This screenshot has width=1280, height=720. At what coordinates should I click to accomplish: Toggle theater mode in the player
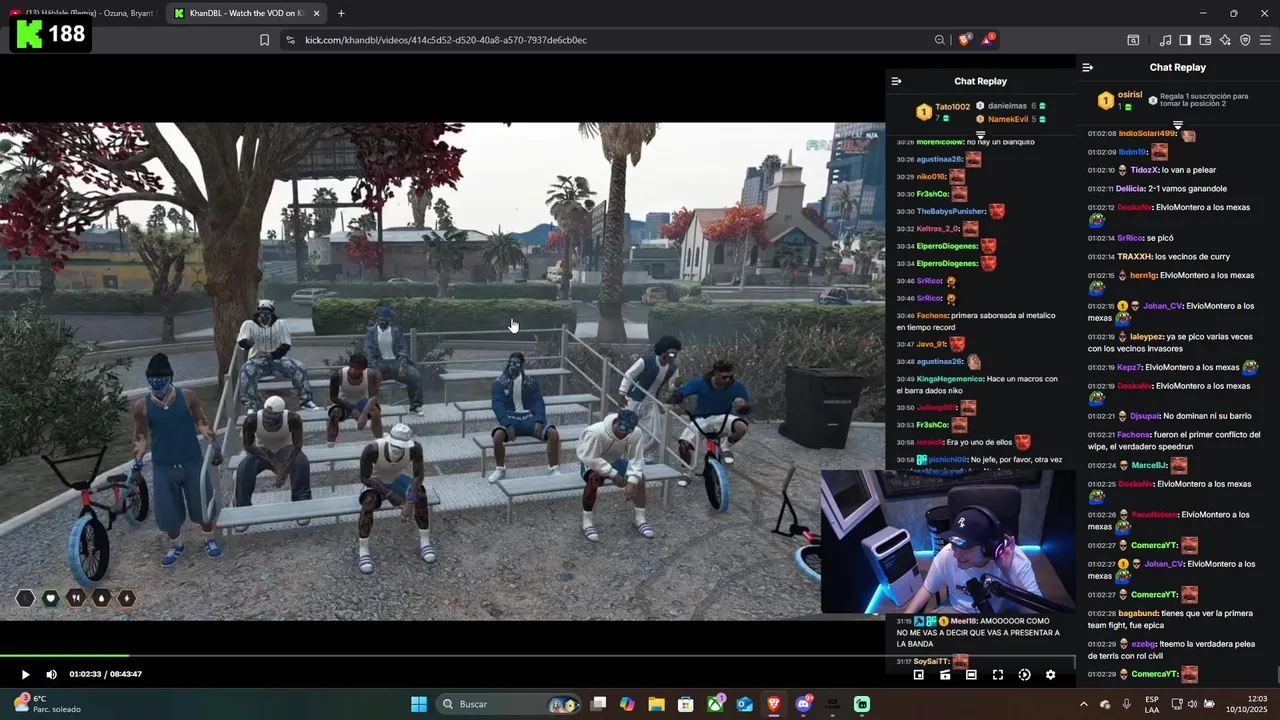point(971,675)
